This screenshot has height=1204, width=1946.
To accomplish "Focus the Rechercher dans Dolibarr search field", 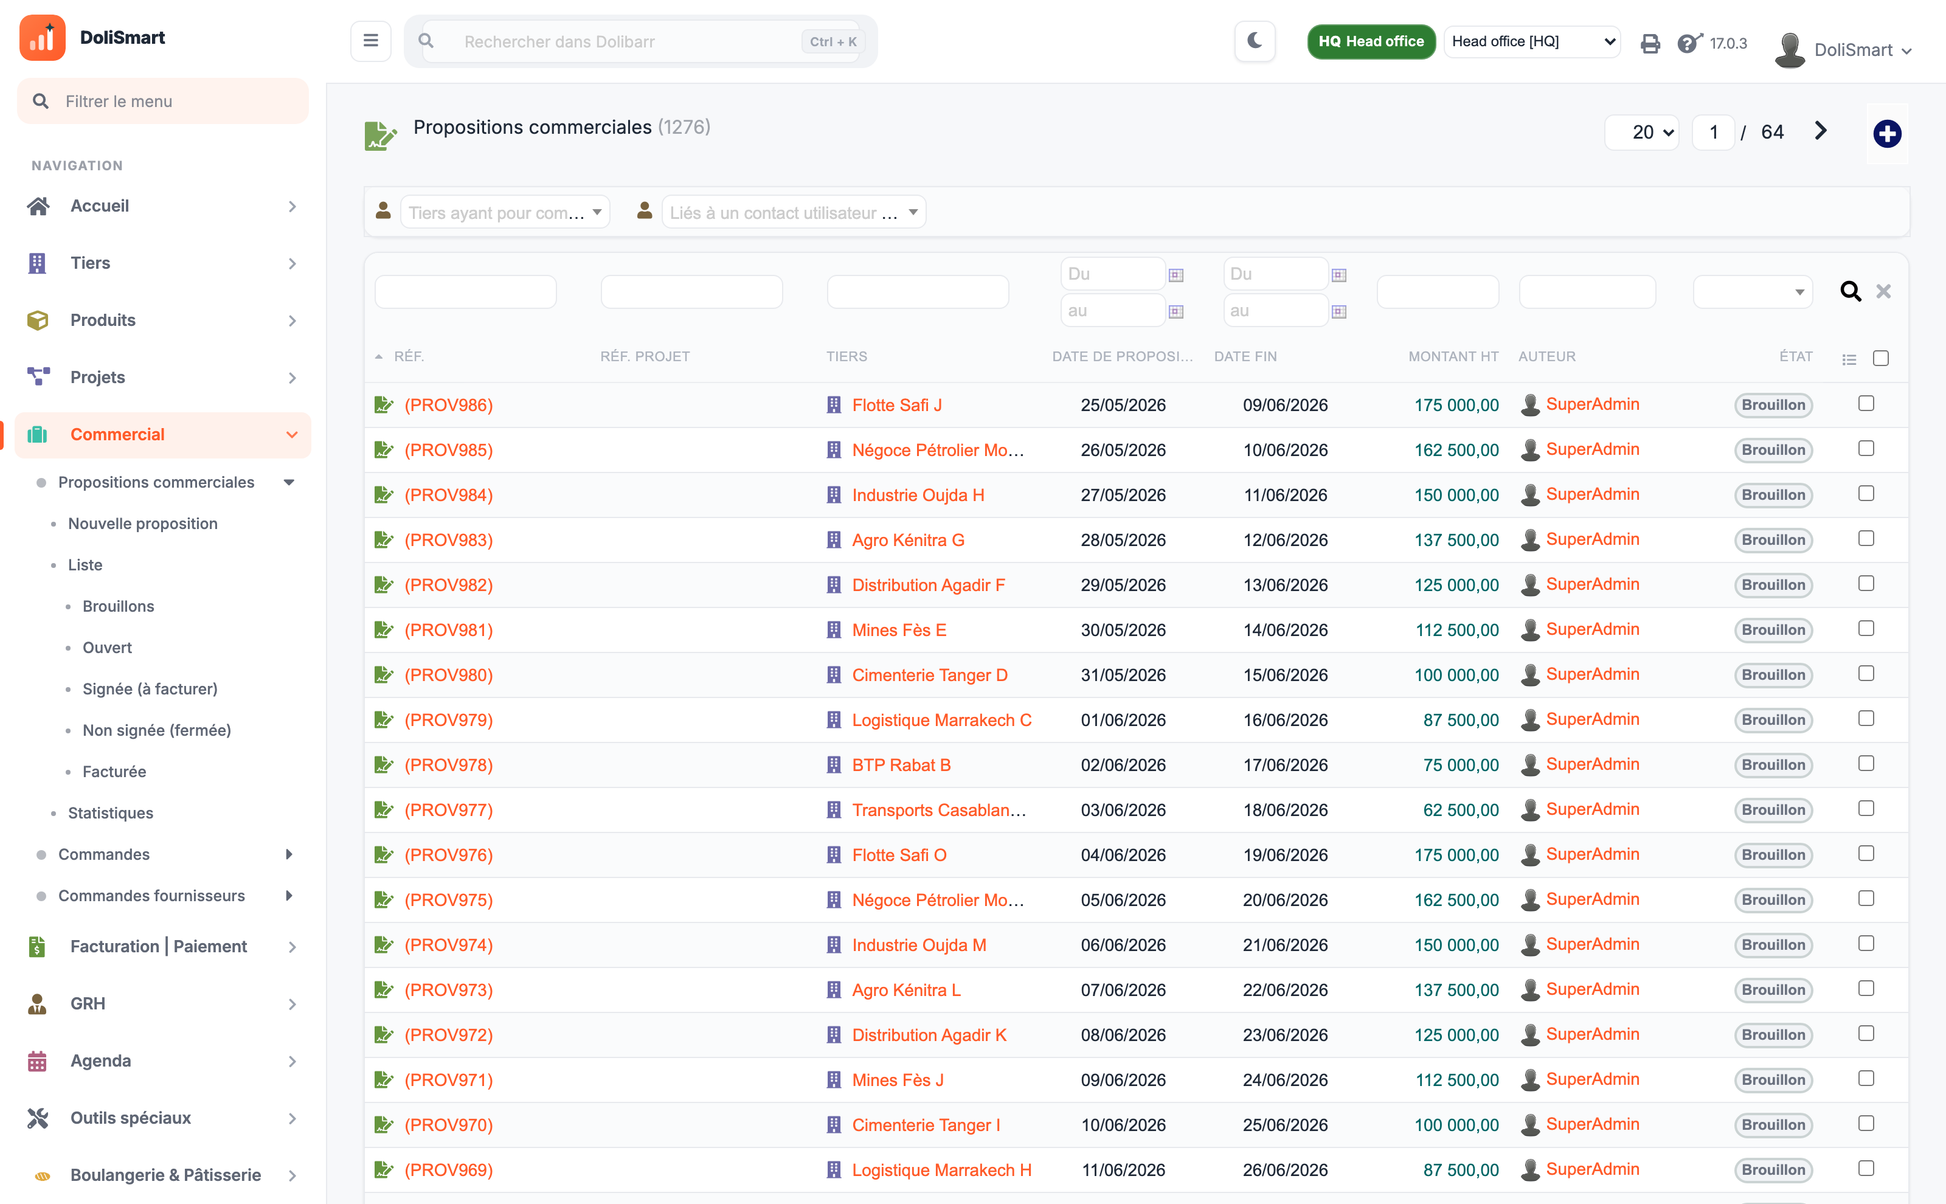I will click(x=641, y=41).
